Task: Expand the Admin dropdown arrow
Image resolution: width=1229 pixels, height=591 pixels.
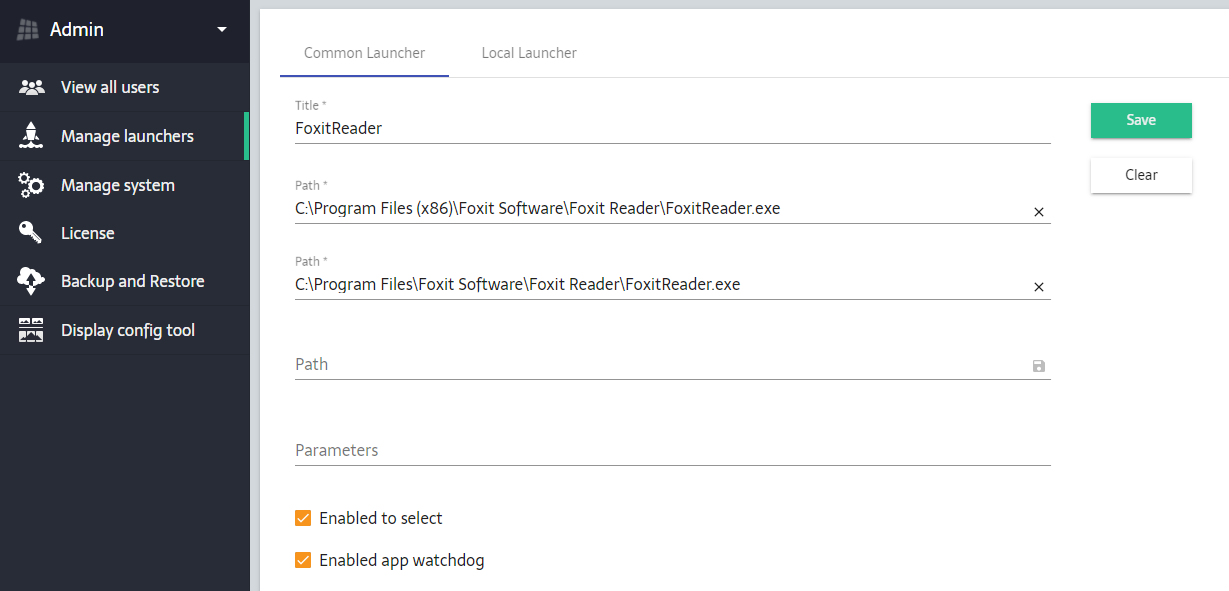Action: coord(222,30)
